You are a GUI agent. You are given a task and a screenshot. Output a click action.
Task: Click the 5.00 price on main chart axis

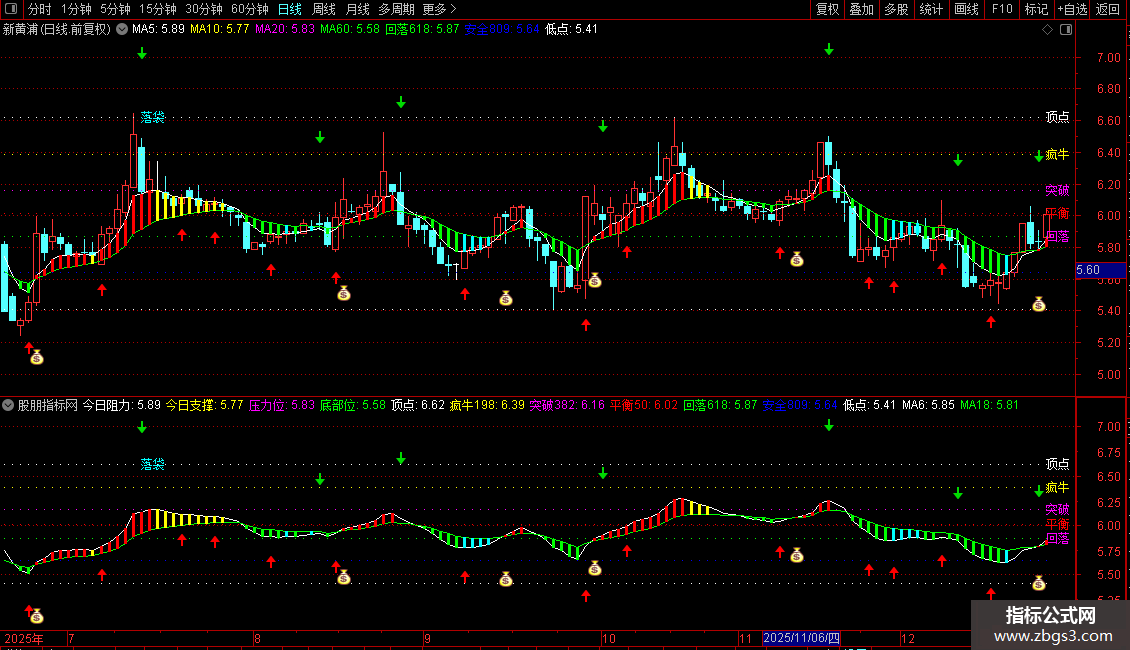click(1108, 375)
